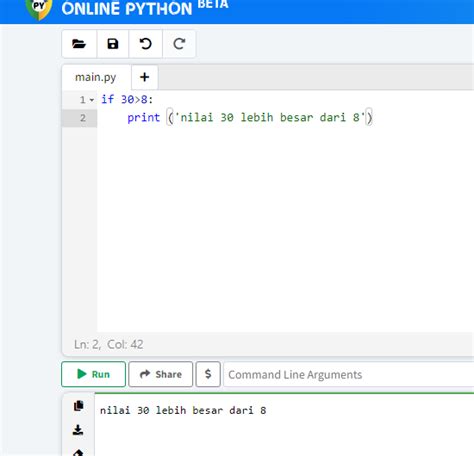
Task: Open file using the folder icon
Action: 79,44
